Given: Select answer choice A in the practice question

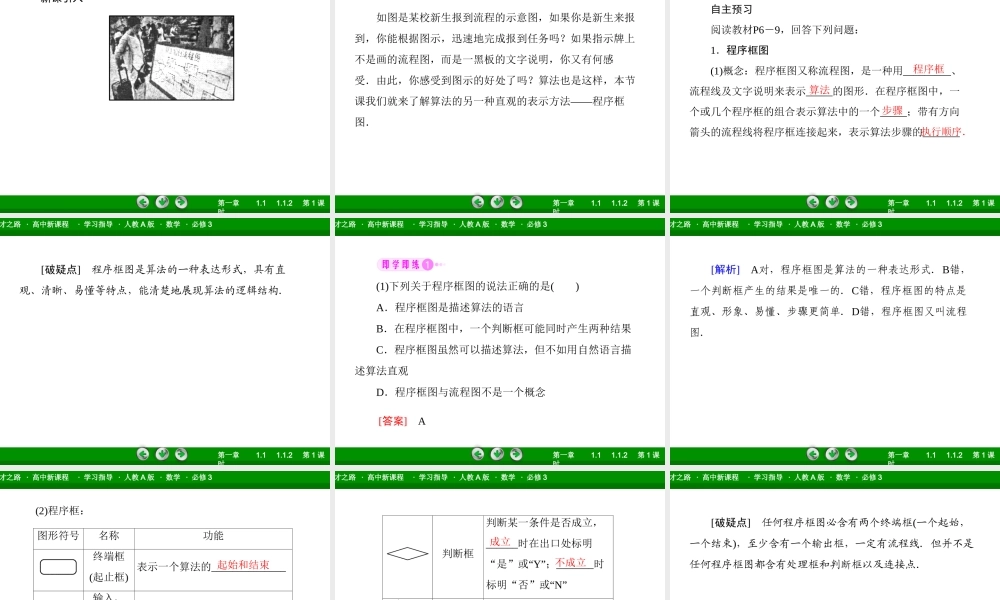Looking at the screenshot, I should coord(380,307).
